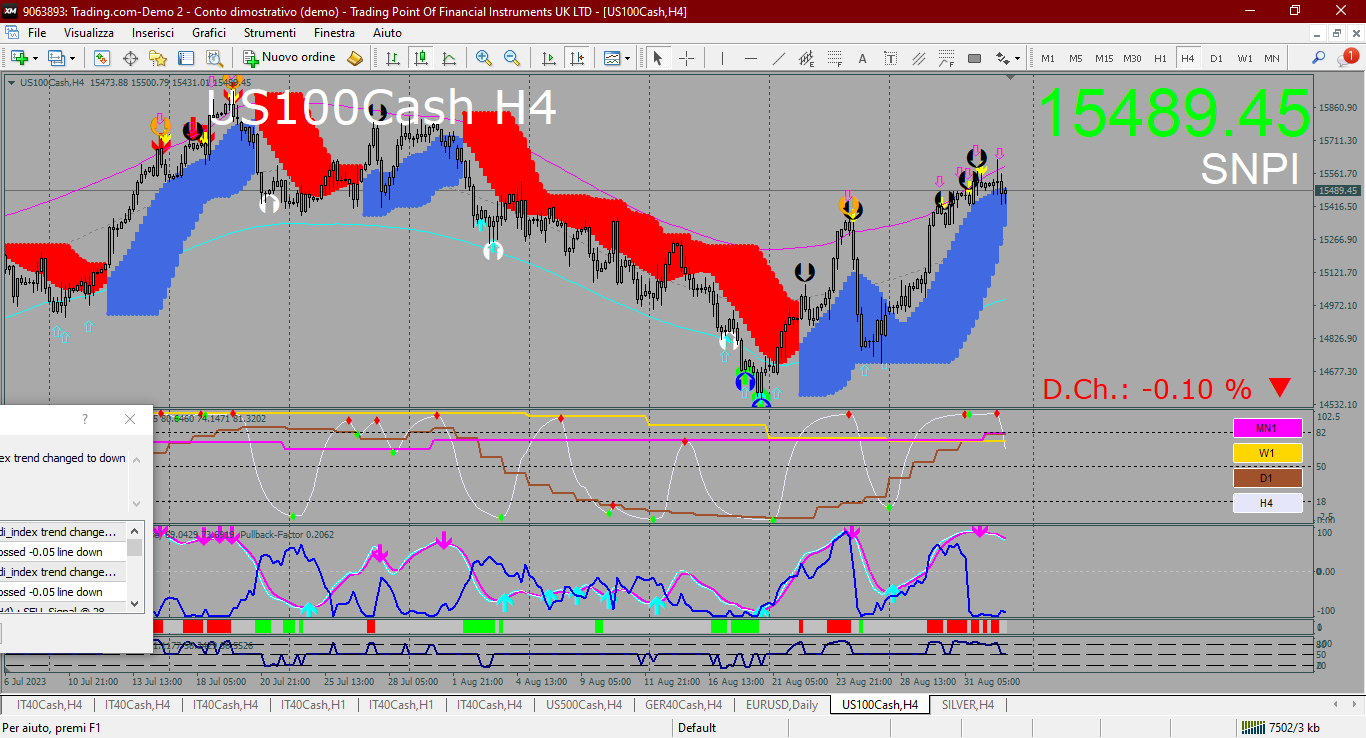Select the trendline drawing tool
Image resolution: width=1366 pixels, height=738 pixels.
pyautogui.click(x=779, y=58)
